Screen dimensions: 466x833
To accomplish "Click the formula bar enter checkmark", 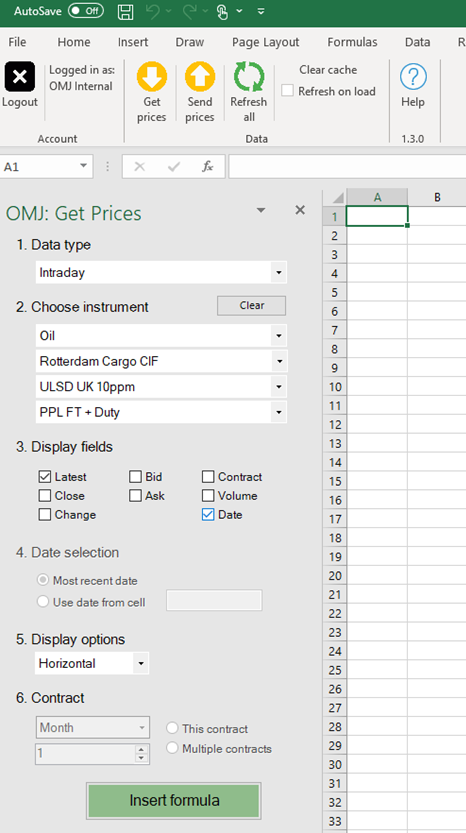I will click(x=174, y=167).
